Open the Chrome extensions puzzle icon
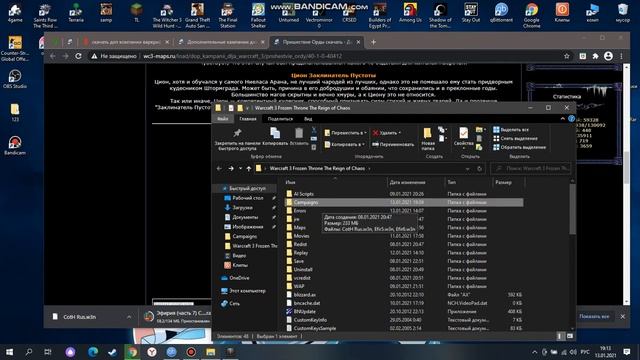Viewport: 640px width, 360px height. [x=596, y=56]
